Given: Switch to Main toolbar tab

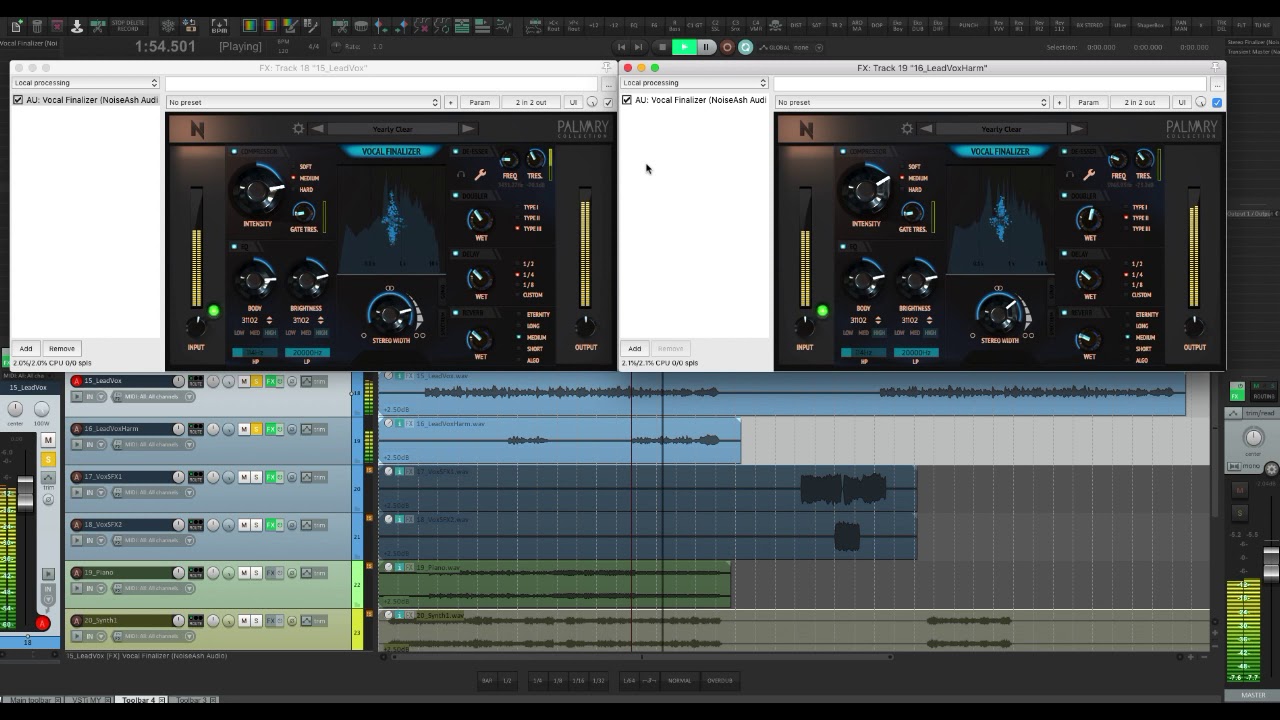Looking at the screenshot, I should (x=34, y=700).
